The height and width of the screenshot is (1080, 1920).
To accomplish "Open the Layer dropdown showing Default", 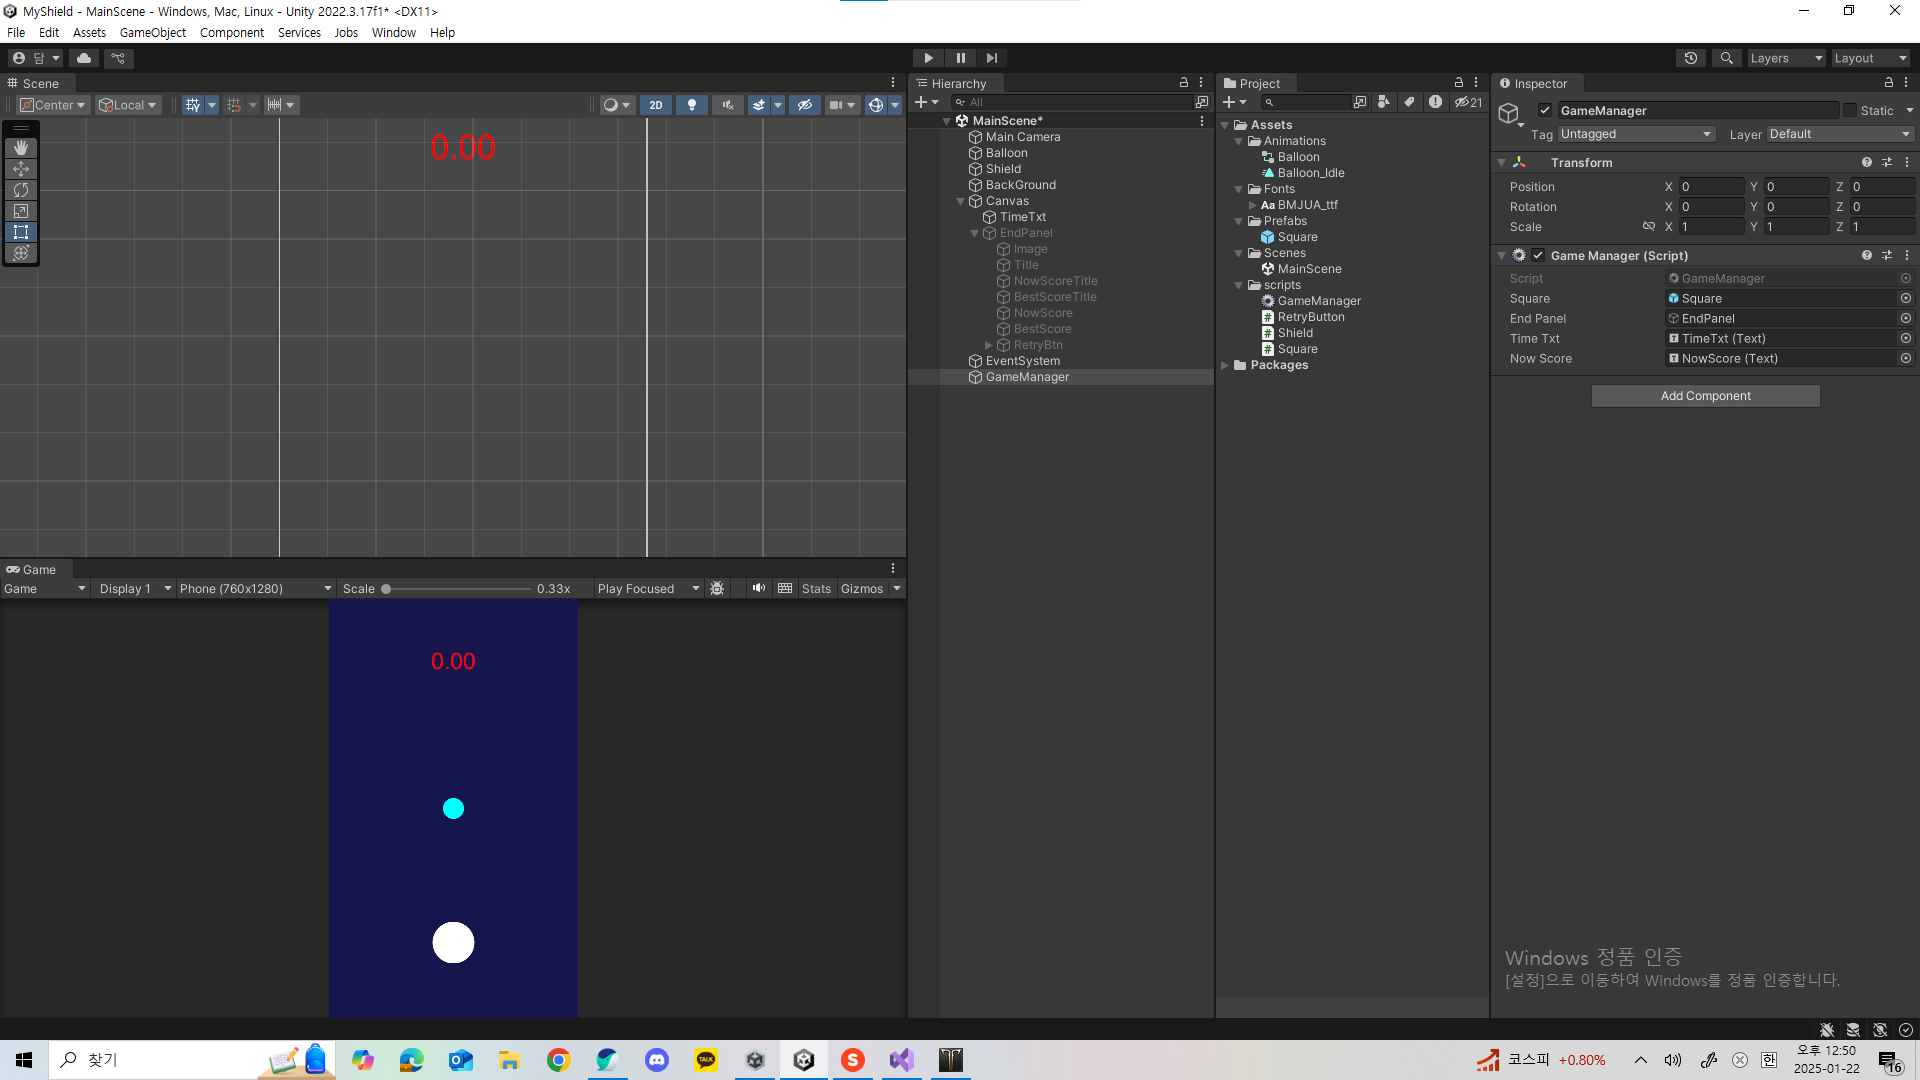I will click(x=1840, y=134).
